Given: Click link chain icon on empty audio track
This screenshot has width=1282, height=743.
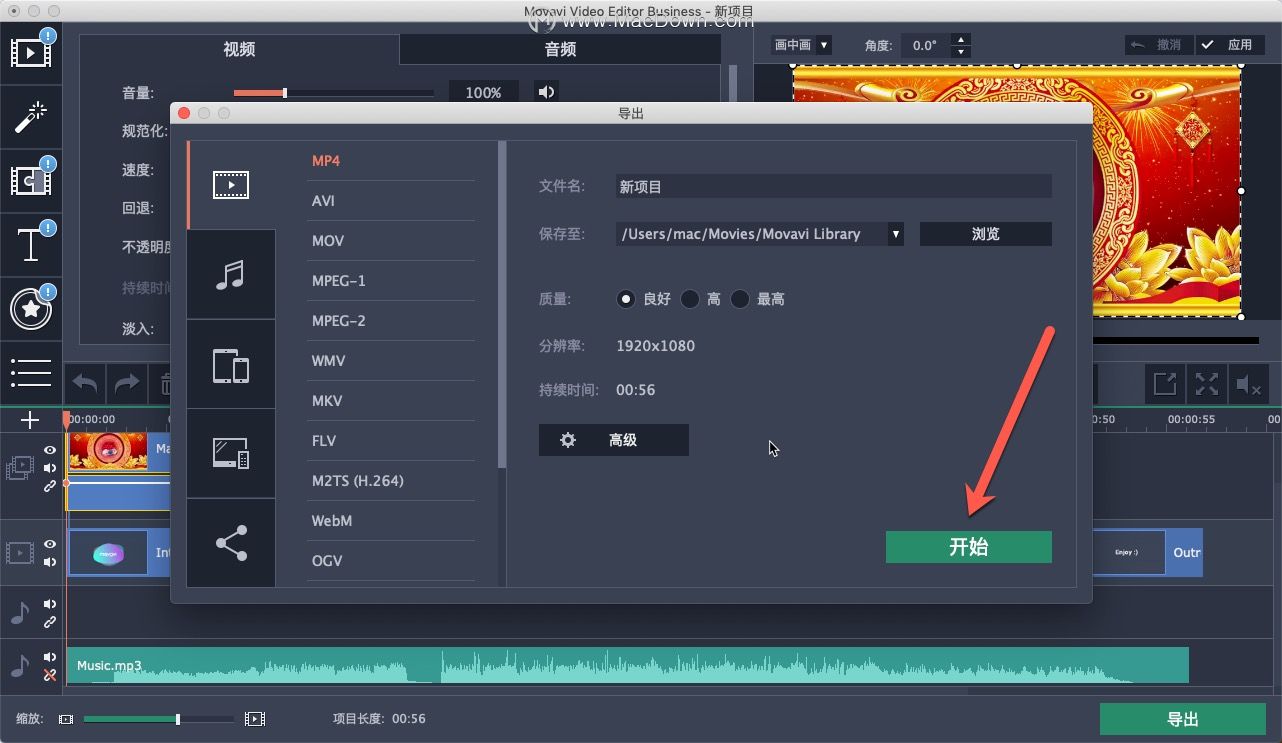Looking at the screenshot, I should [x=50, y=622].
